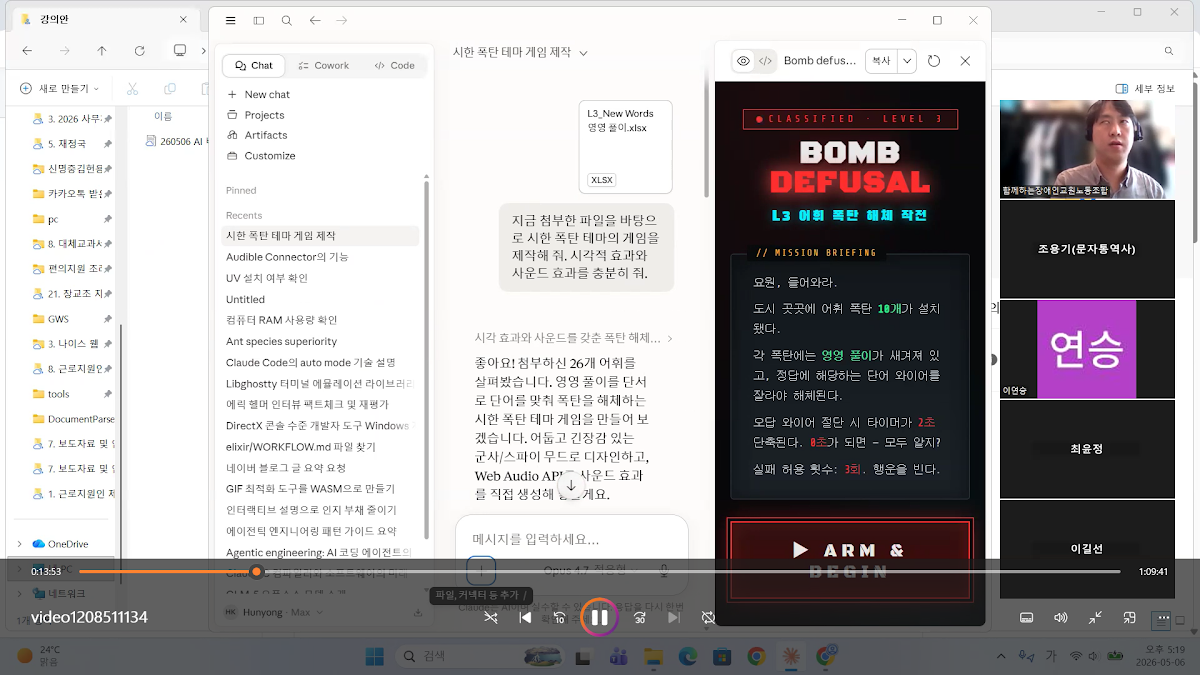Reload the Bomb defusal artifact
This screenshot has height=675, width=1200.
coord(934,61)
